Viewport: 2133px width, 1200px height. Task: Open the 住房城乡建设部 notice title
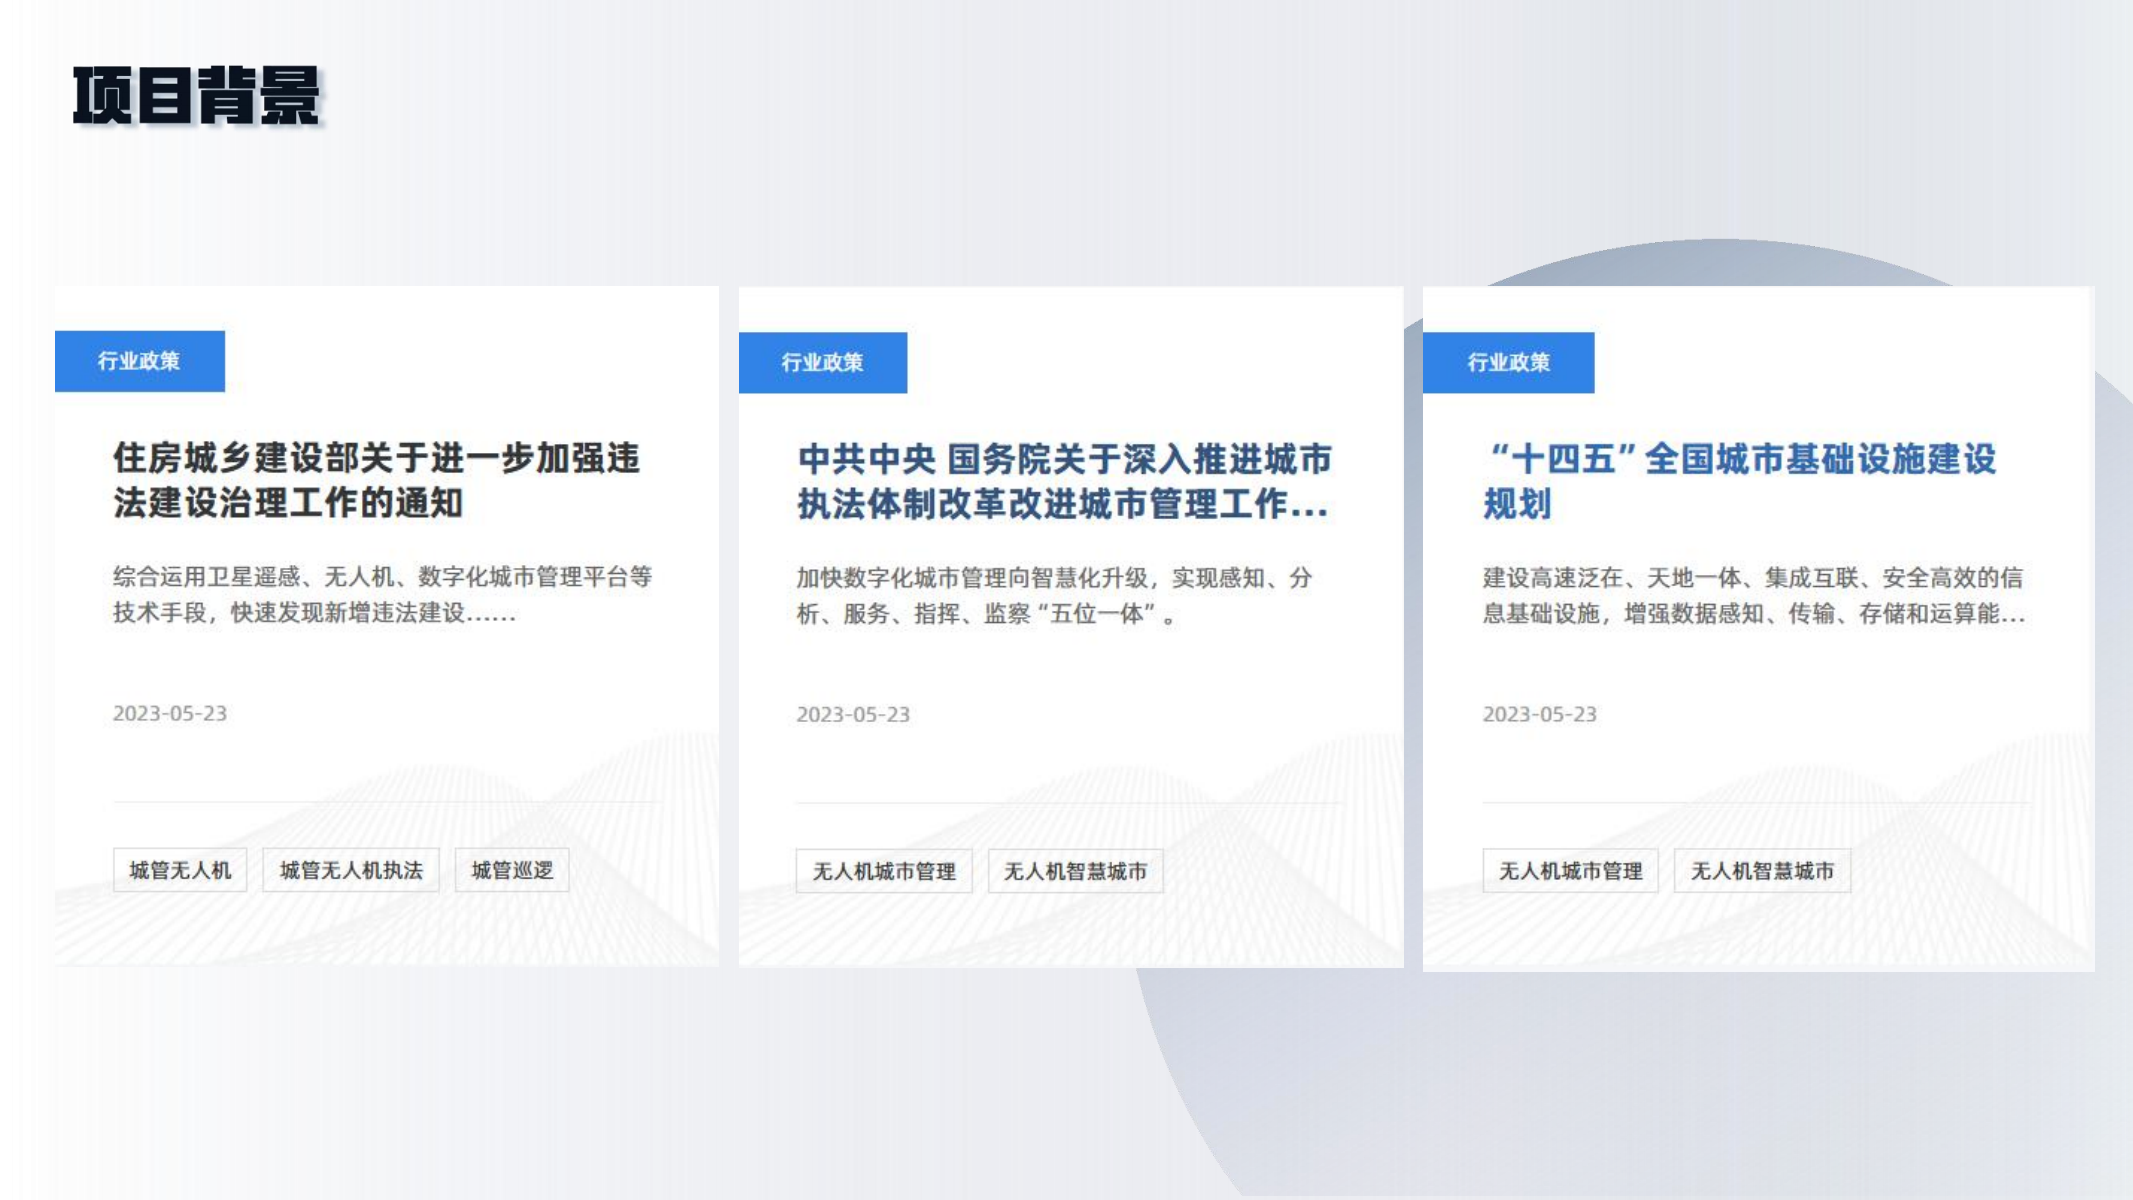point(376,480)
